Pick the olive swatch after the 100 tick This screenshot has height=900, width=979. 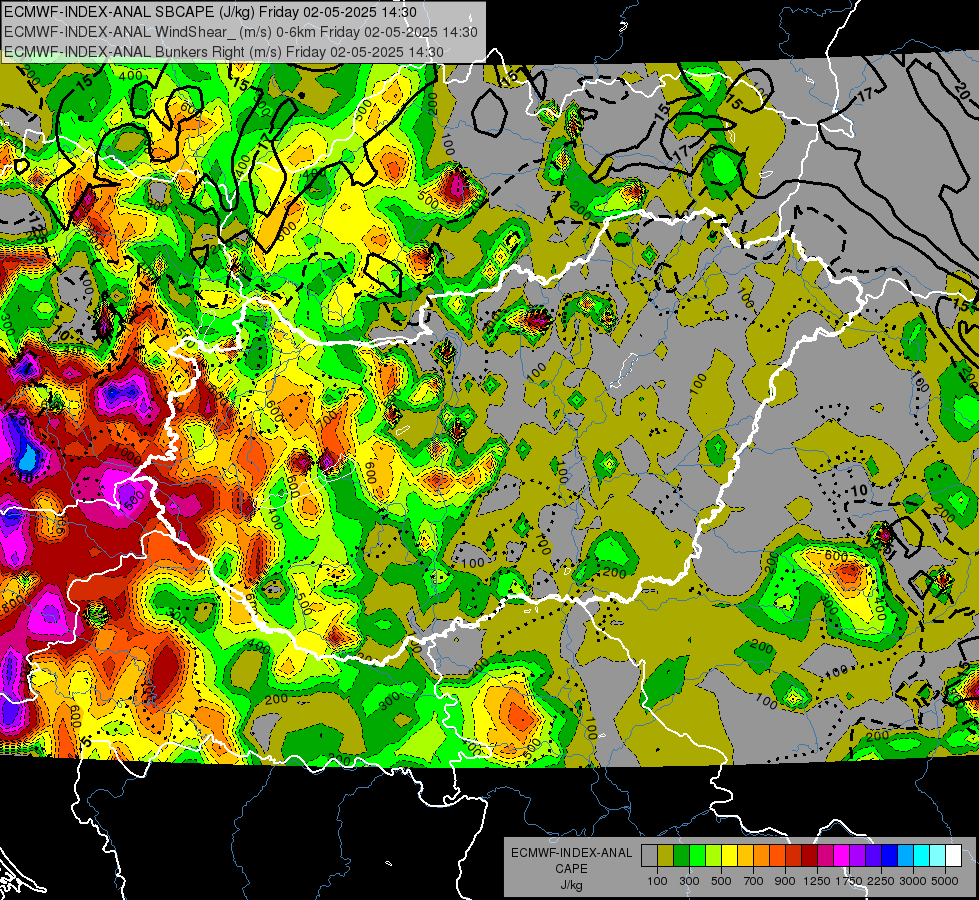[665, 856]
